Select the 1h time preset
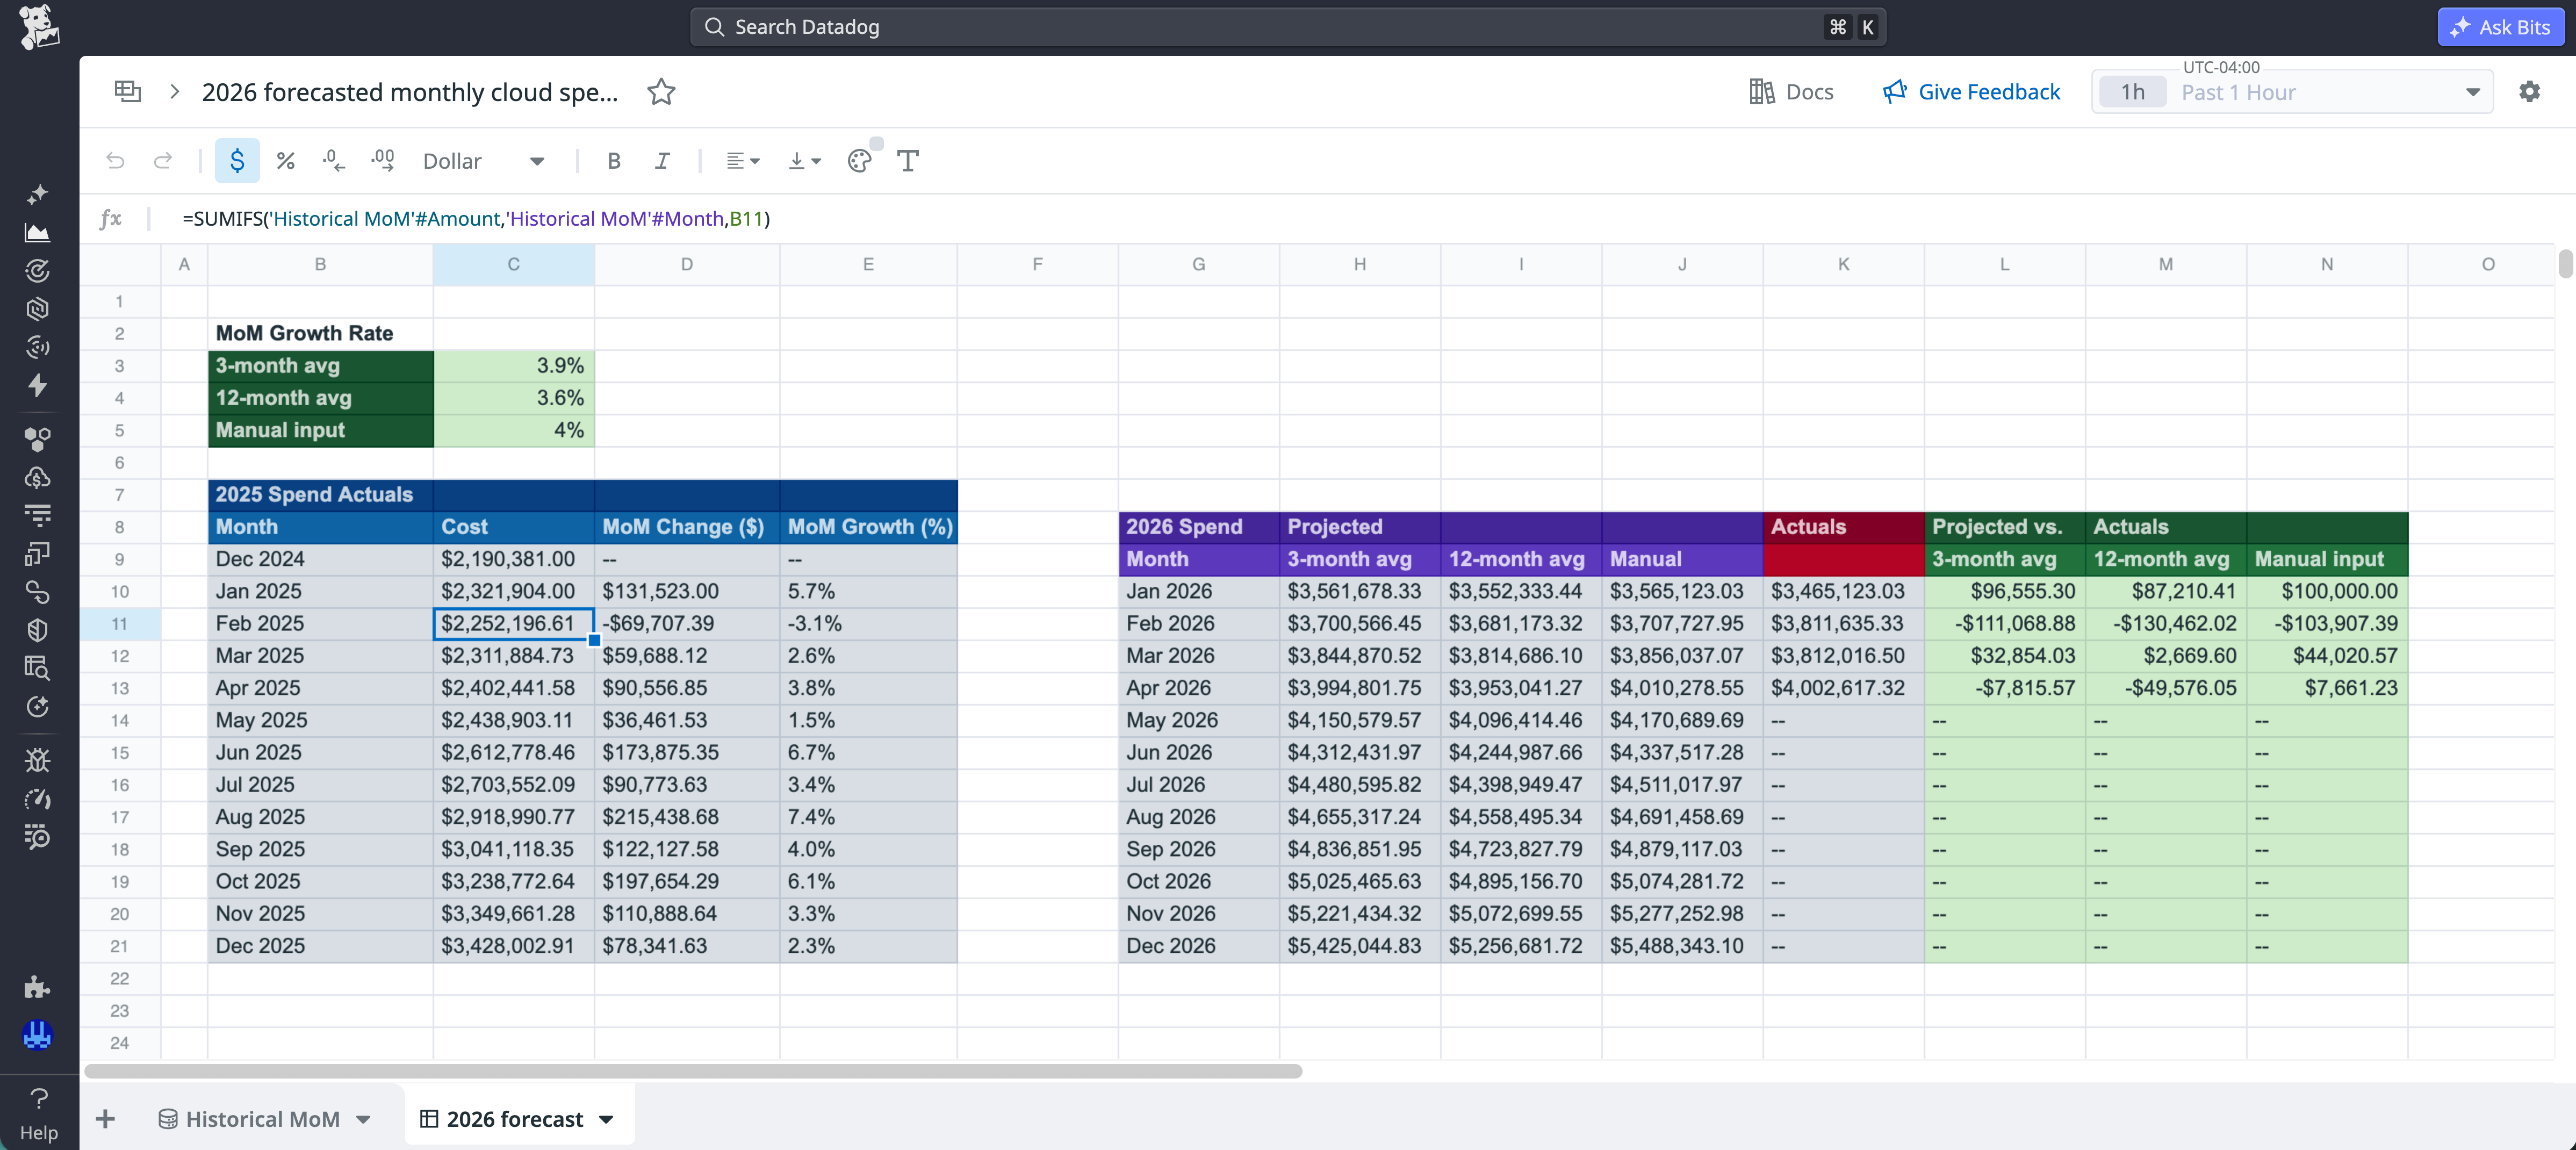The width and height of the screenshot is (2576, 1150). (x=2132, y=92)
